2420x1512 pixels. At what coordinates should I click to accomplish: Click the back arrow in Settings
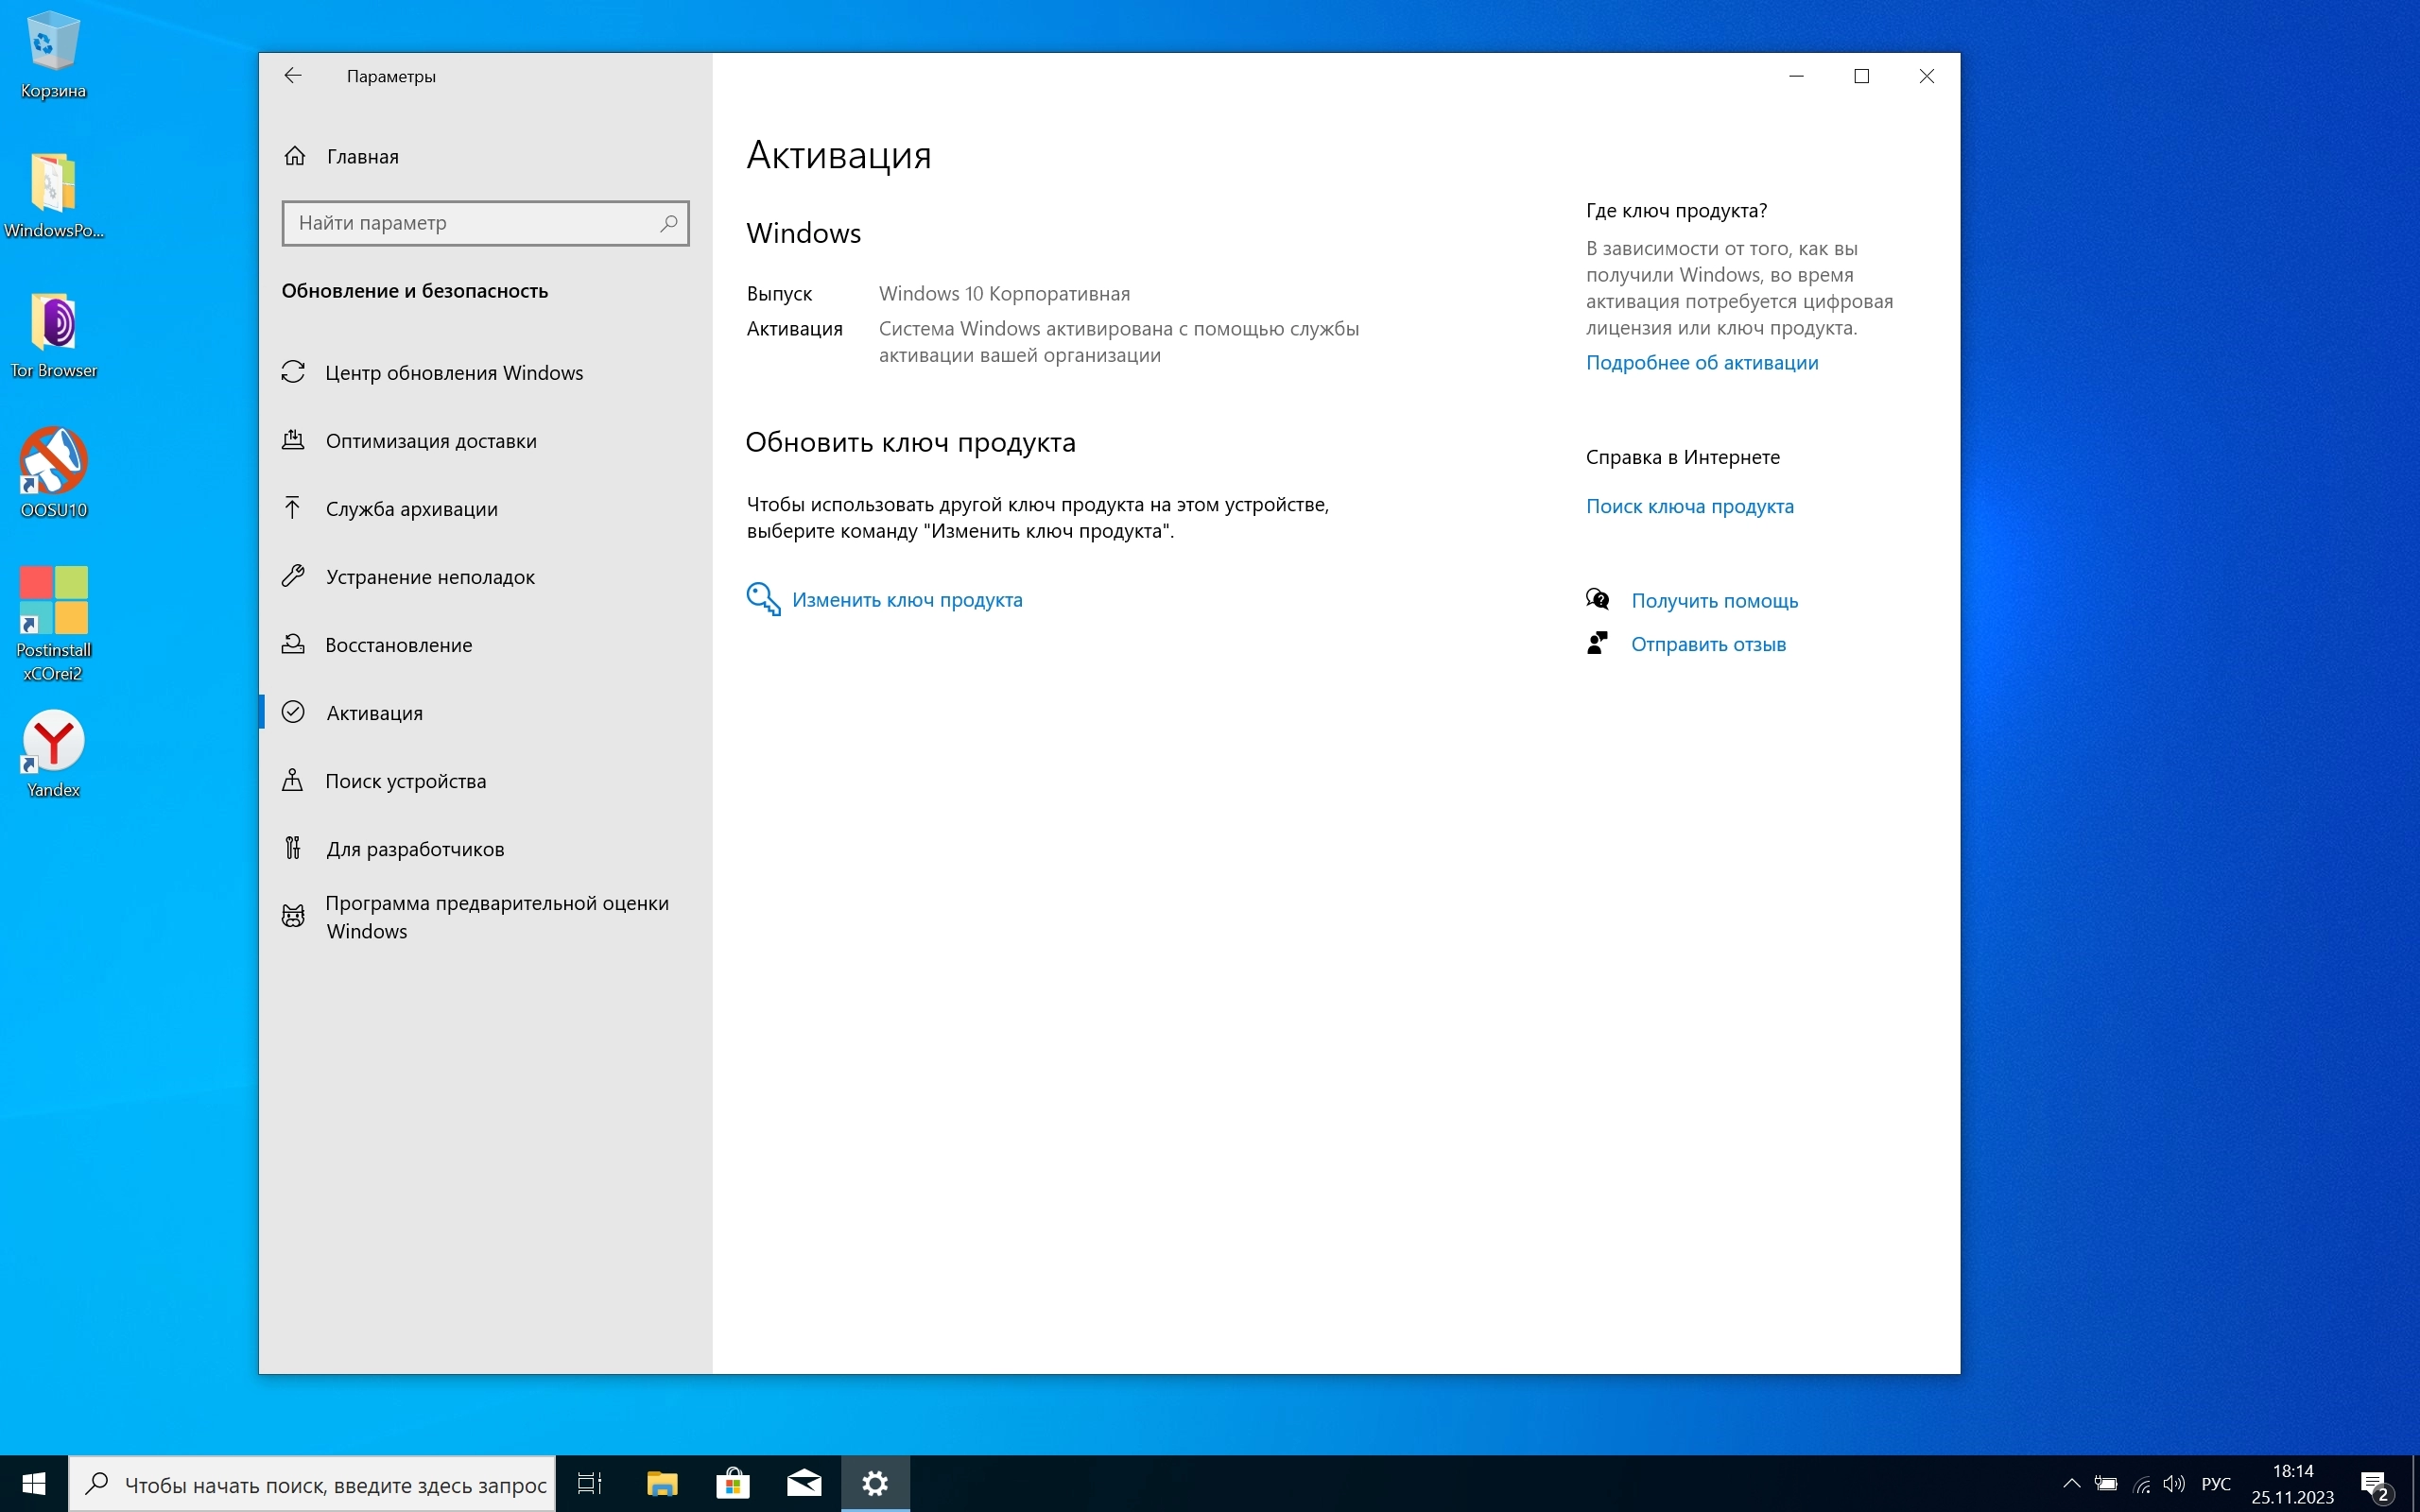click(x=292, y=76)
